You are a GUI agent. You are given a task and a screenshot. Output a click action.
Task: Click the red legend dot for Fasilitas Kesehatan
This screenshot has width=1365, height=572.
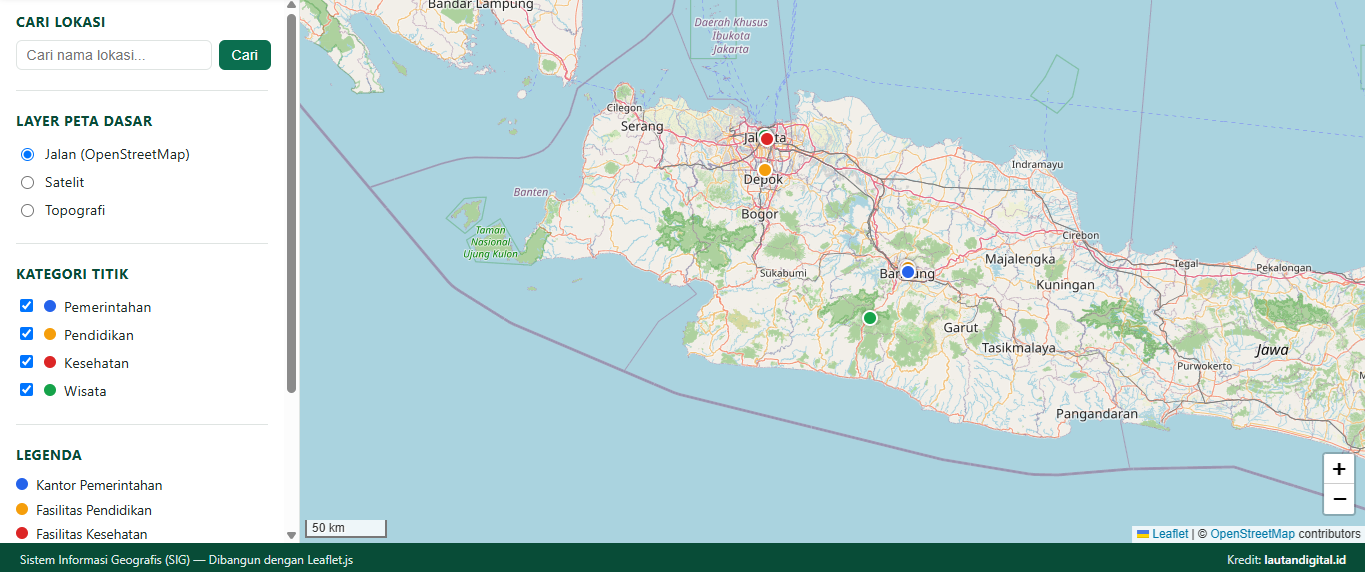[22, 533]
